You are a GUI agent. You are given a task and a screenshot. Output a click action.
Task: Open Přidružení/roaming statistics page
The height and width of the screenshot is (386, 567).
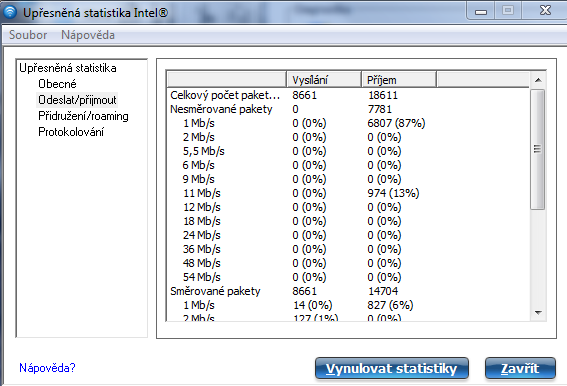[83, 116]
